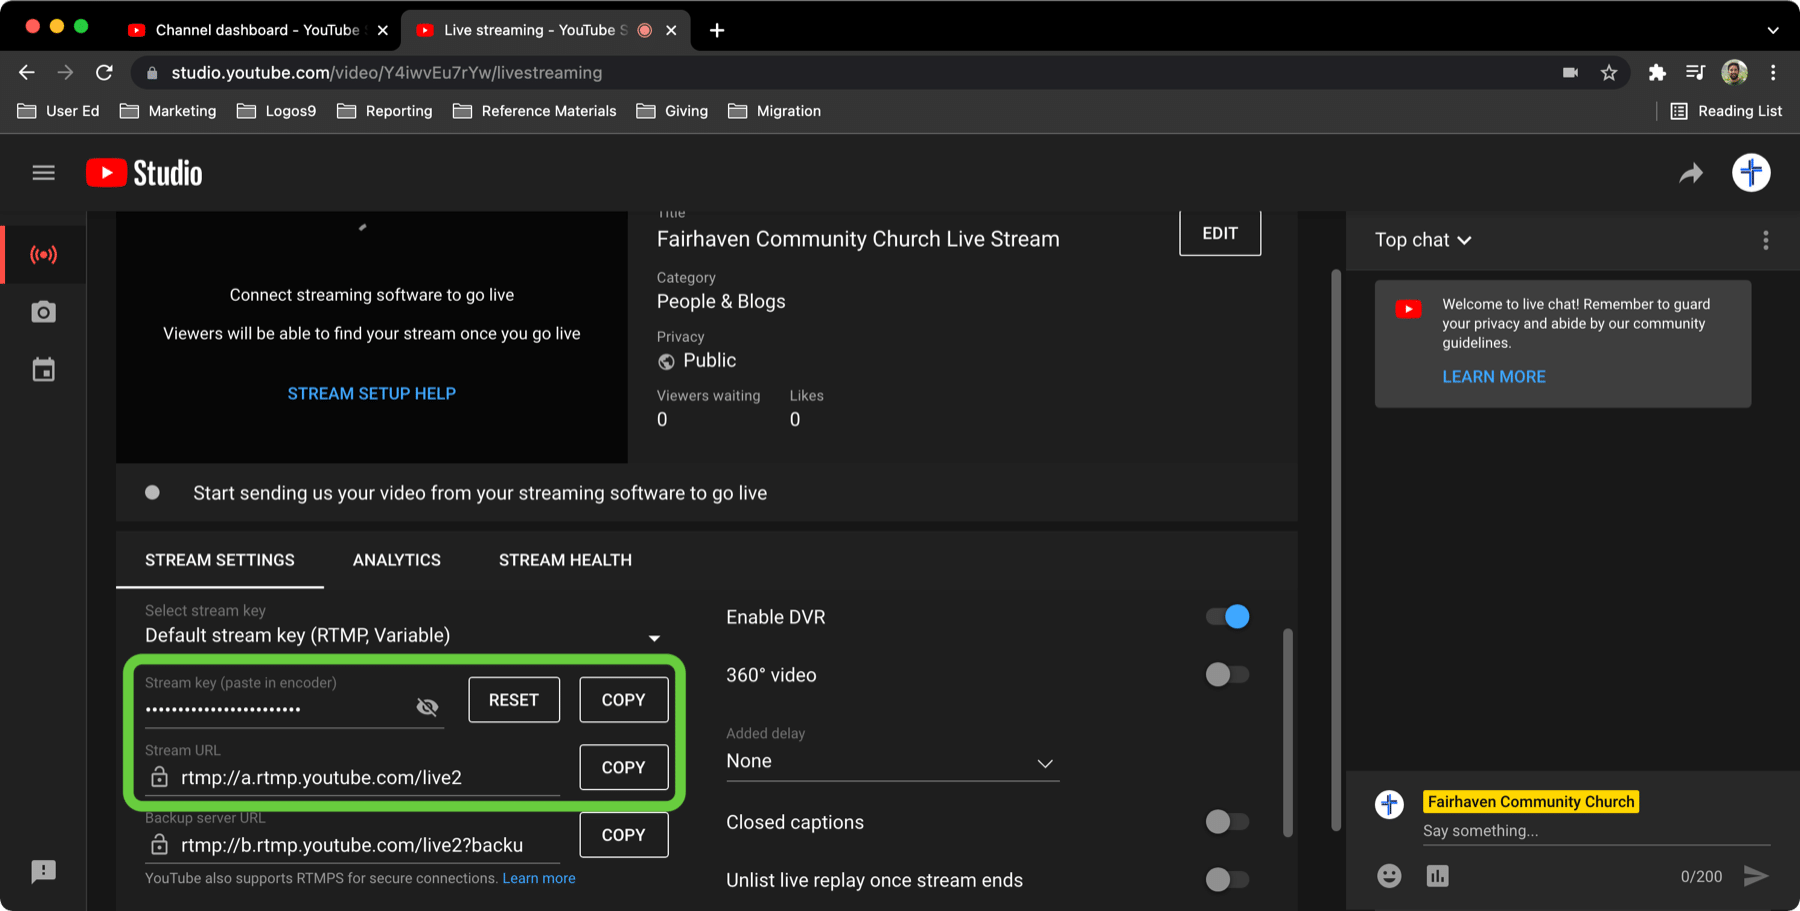Viewport: 1800px width, 911px height.
Task: Close the Channel dashboard browser tab
Action: [383, 30]
